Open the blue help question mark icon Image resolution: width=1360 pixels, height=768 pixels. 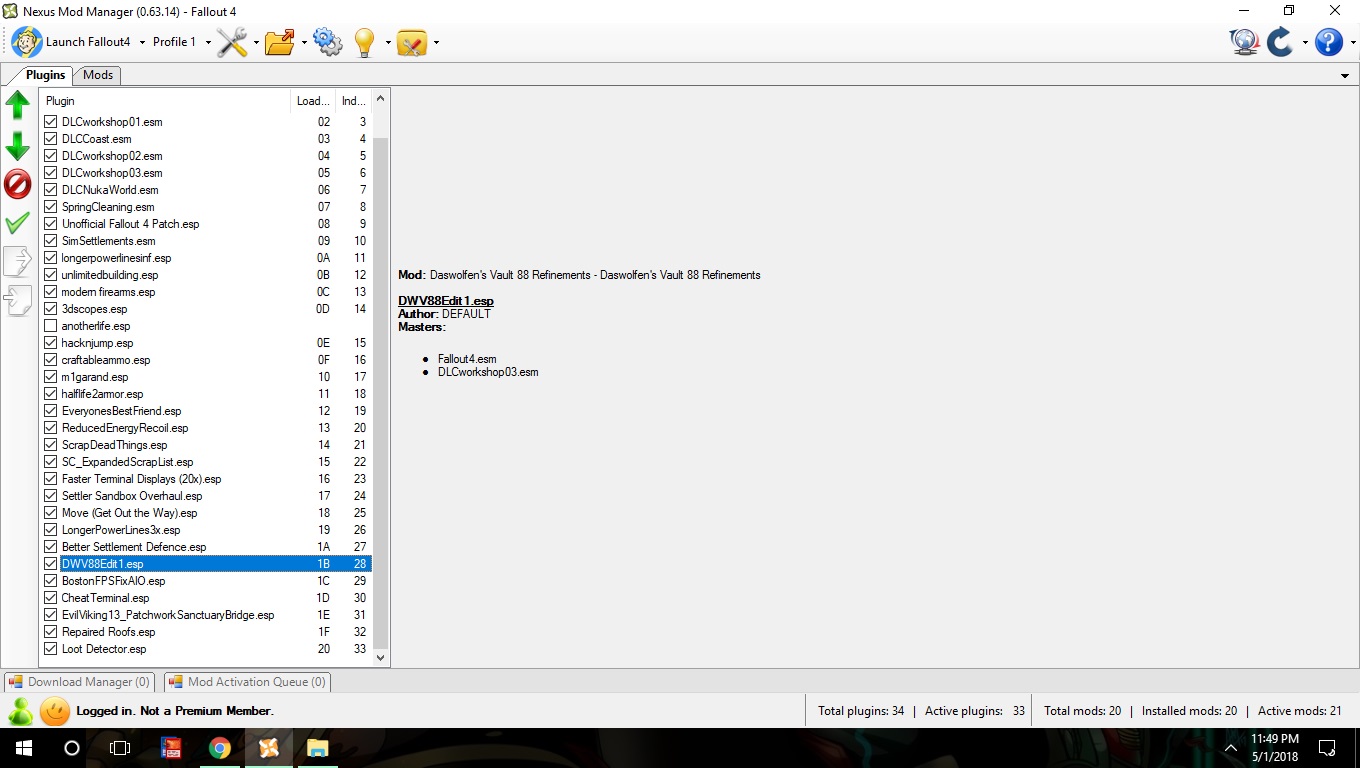coord(1328,42)
